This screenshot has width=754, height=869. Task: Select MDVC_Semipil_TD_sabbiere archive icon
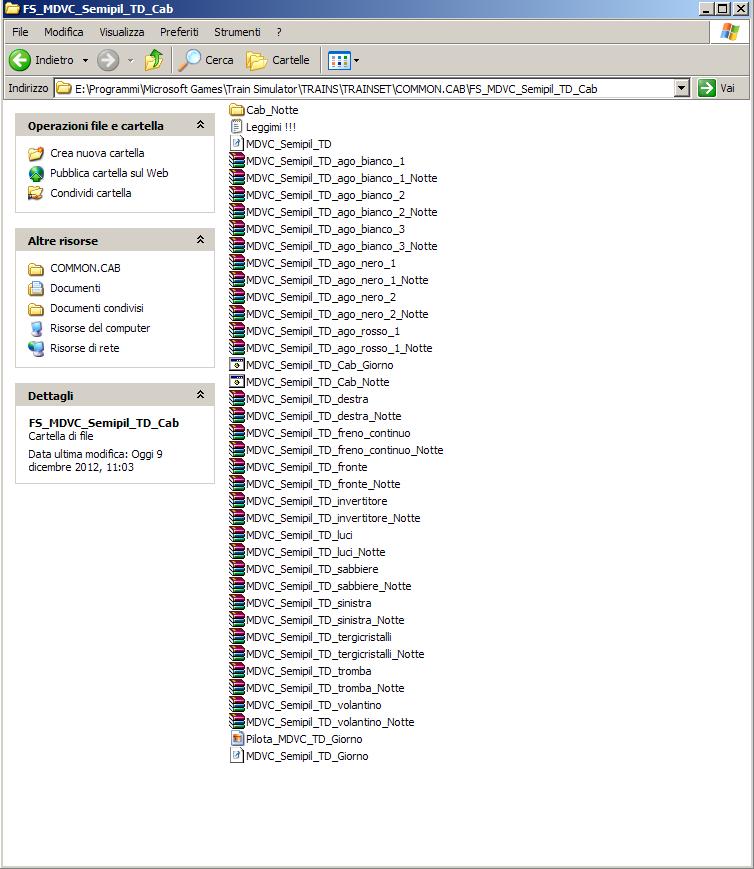(x=237, y=569)
